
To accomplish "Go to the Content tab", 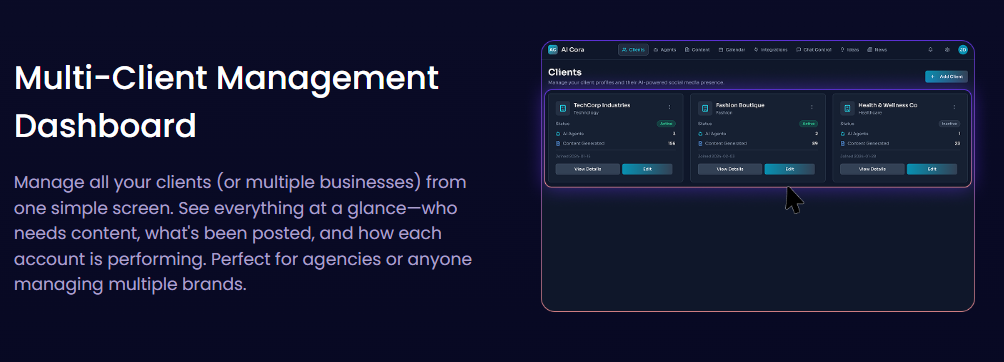I will pos(697,49).
